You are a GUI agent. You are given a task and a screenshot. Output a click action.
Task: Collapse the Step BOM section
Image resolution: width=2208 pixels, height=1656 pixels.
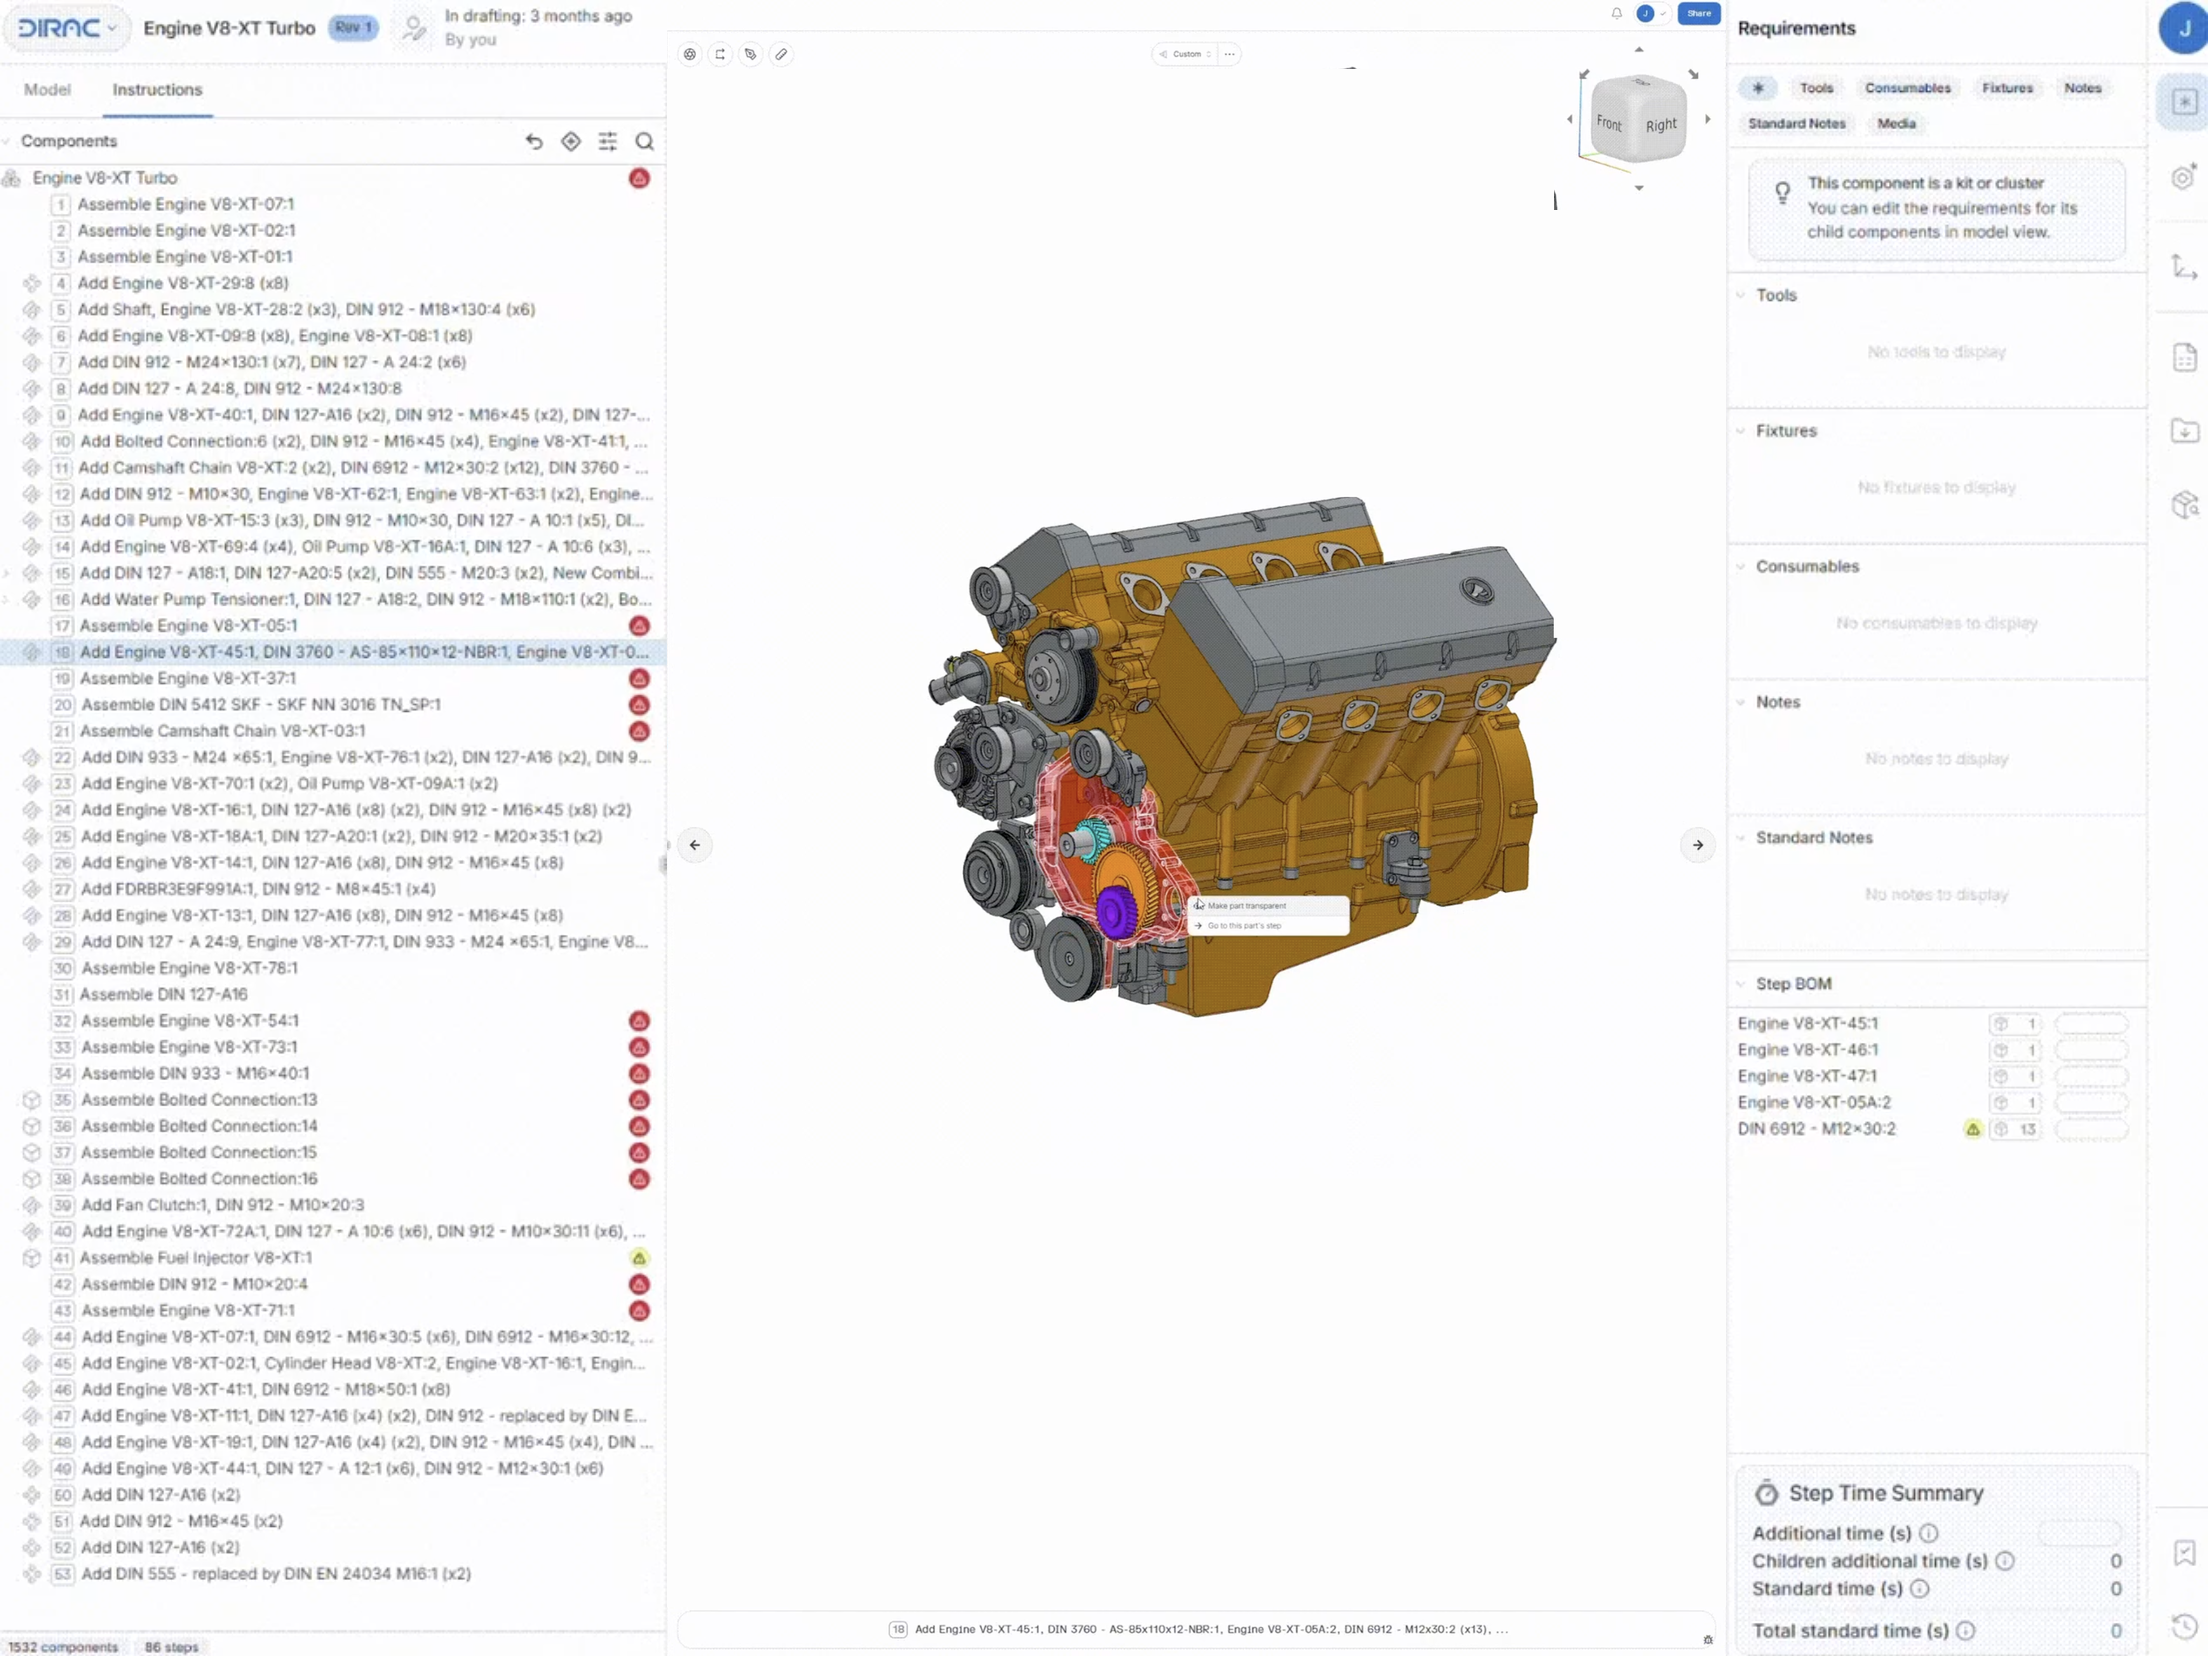click(x=1741, y=984)
